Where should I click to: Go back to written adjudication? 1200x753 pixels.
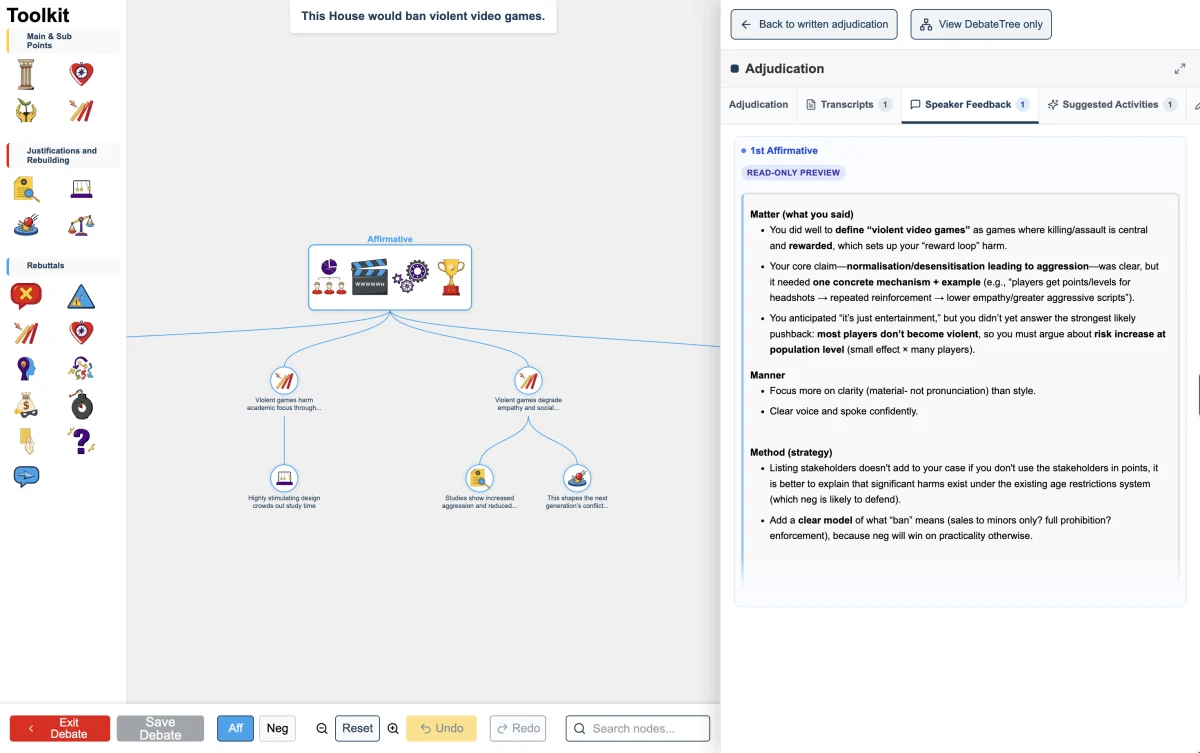coord(814,25)
